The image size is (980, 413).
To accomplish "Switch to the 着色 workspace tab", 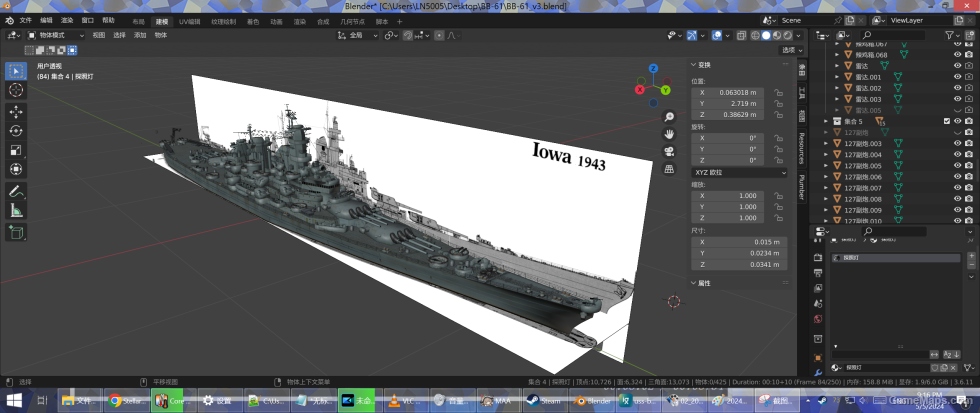I will tap(253, 21).
